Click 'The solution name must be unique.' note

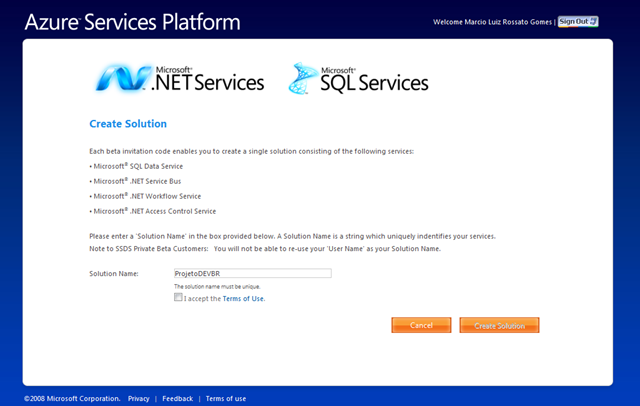[217, 286]
